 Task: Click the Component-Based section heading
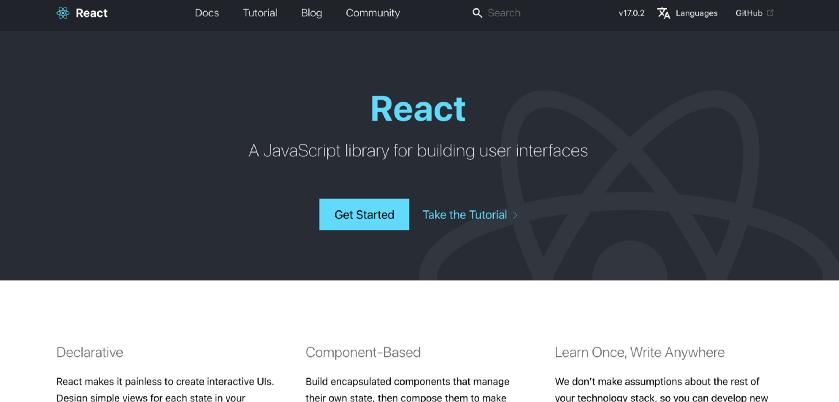[363, 352]
